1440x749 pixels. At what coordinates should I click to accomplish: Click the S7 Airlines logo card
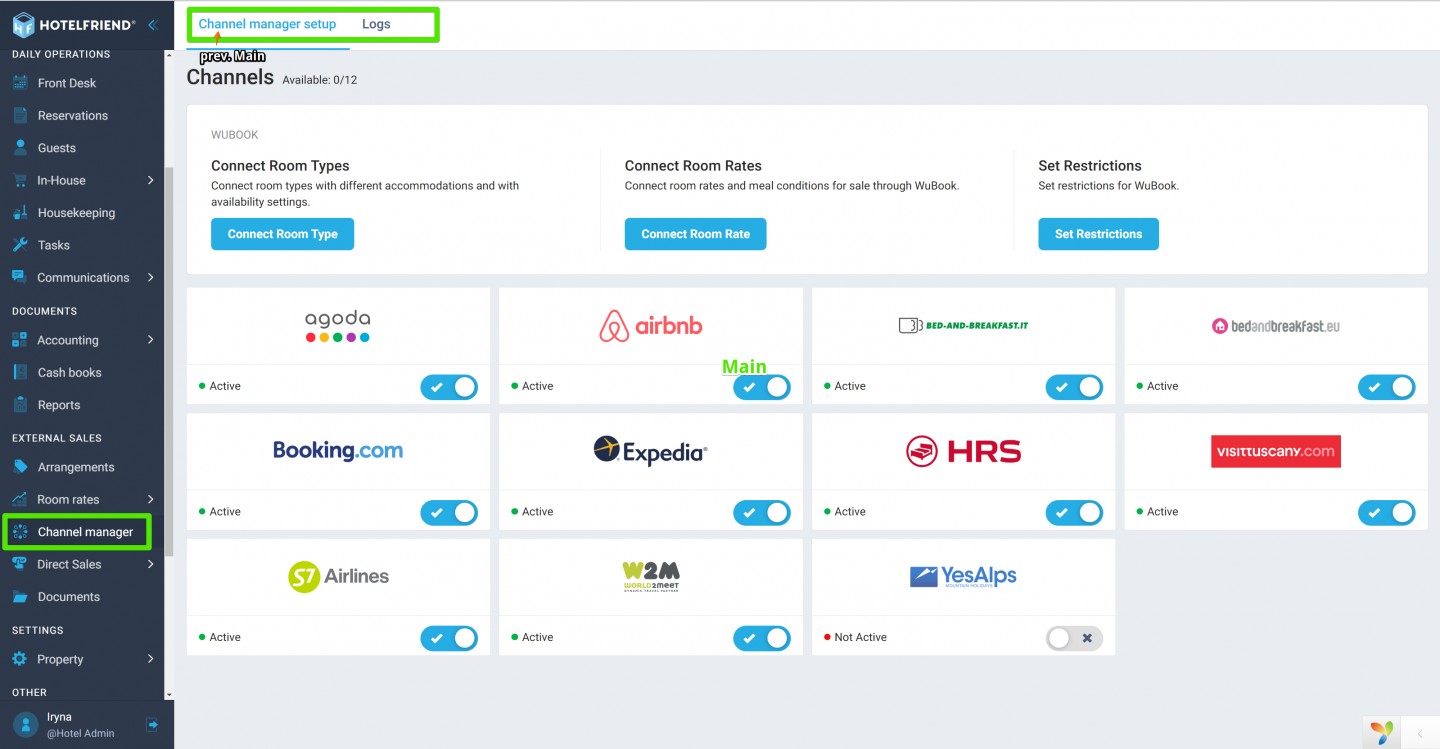pyautogui.click(x=338, y=576)
